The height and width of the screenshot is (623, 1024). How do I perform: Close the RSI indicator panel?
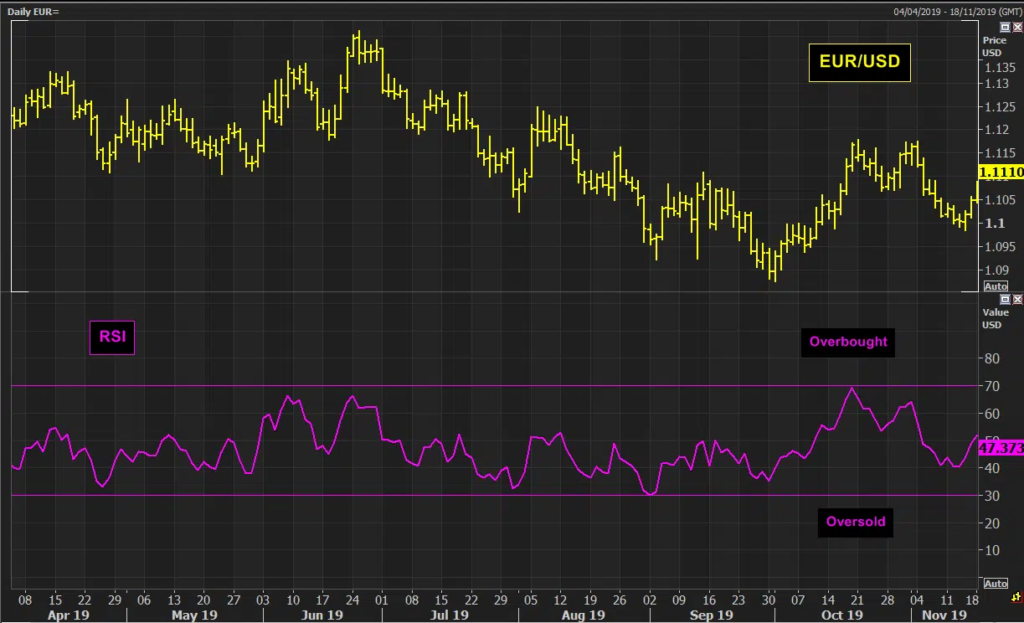click(1017, 299)
